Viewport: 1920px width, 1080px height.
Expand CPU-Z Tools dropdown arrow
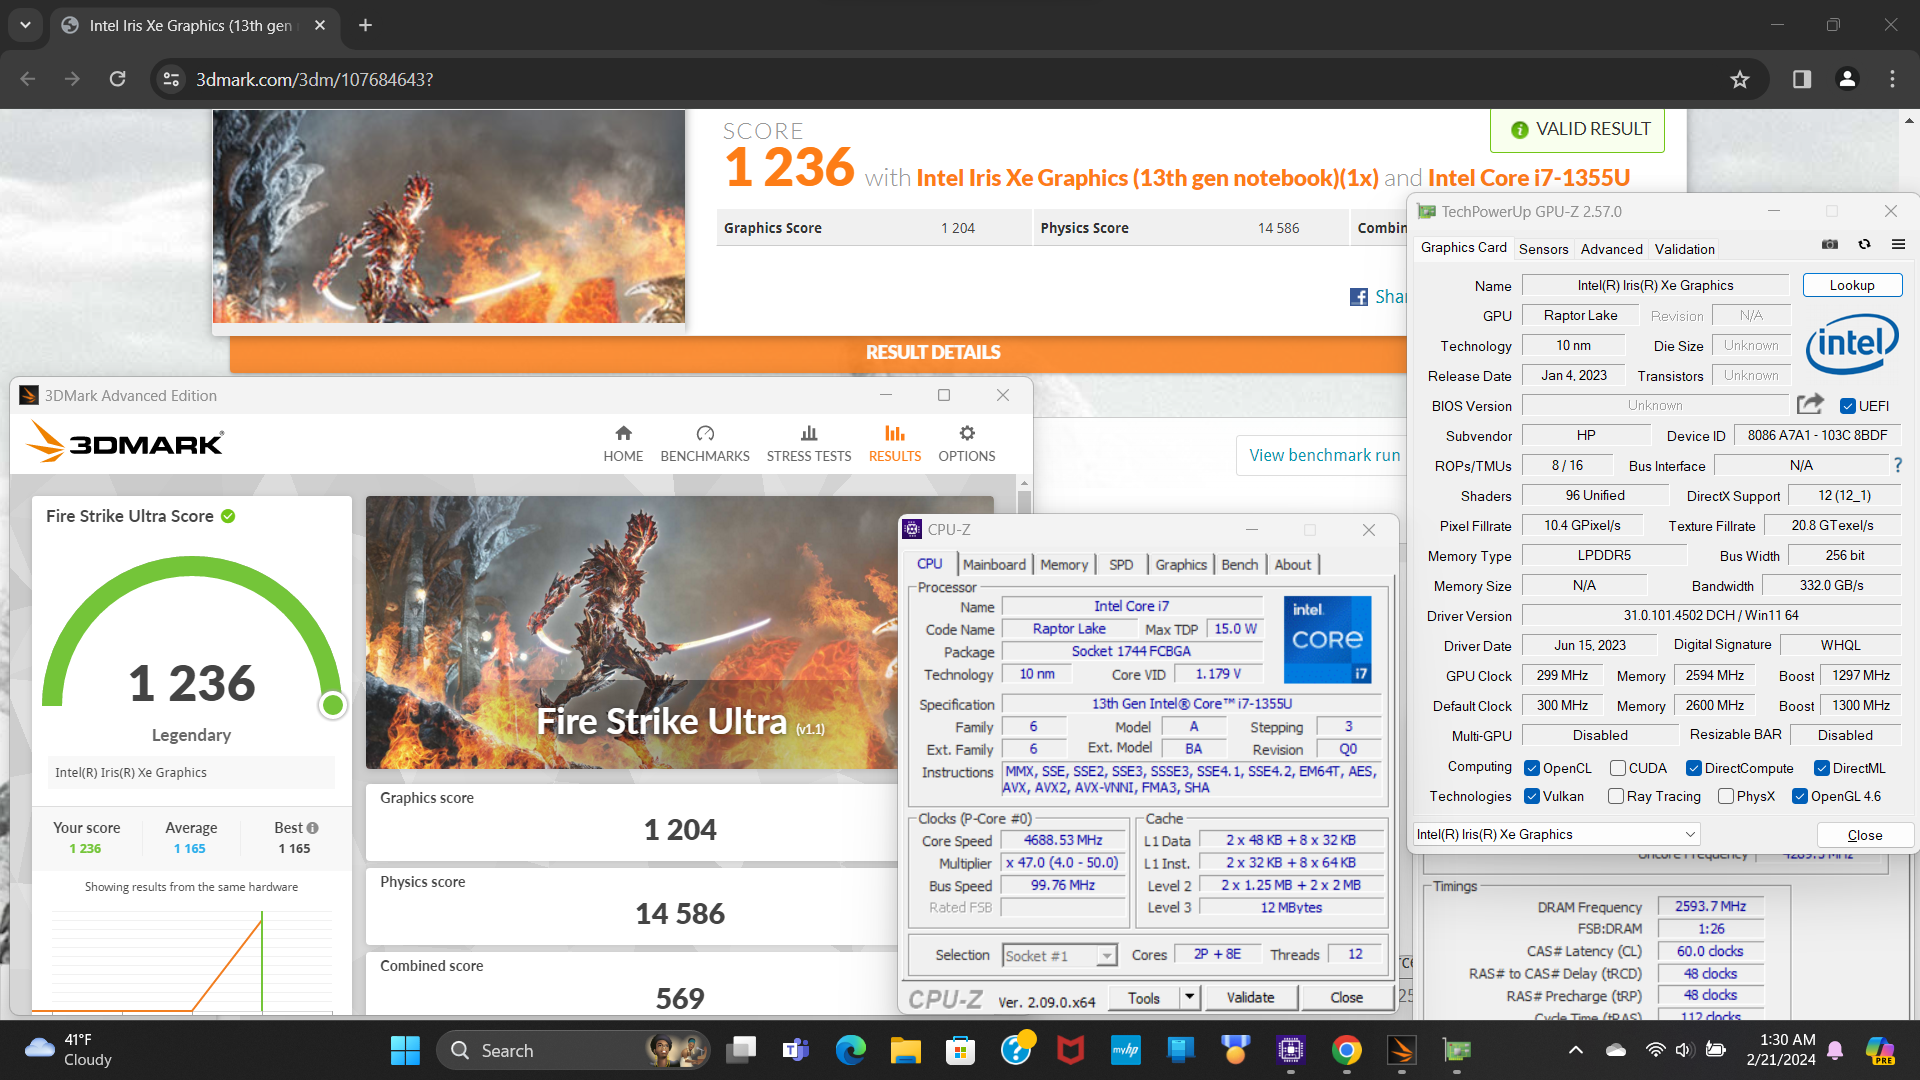click(1189, 997)
